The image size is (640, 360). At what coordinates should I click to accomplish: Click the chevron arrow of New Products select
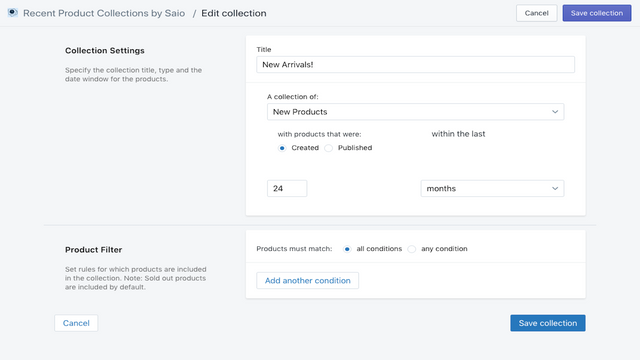[x=555, y=112]
